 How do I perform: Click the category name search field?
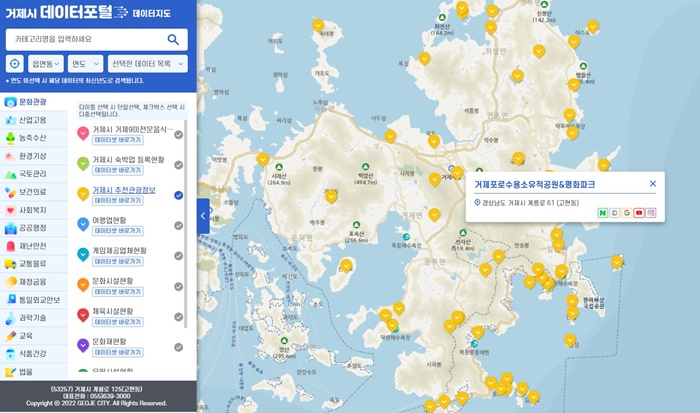(85, 39)
